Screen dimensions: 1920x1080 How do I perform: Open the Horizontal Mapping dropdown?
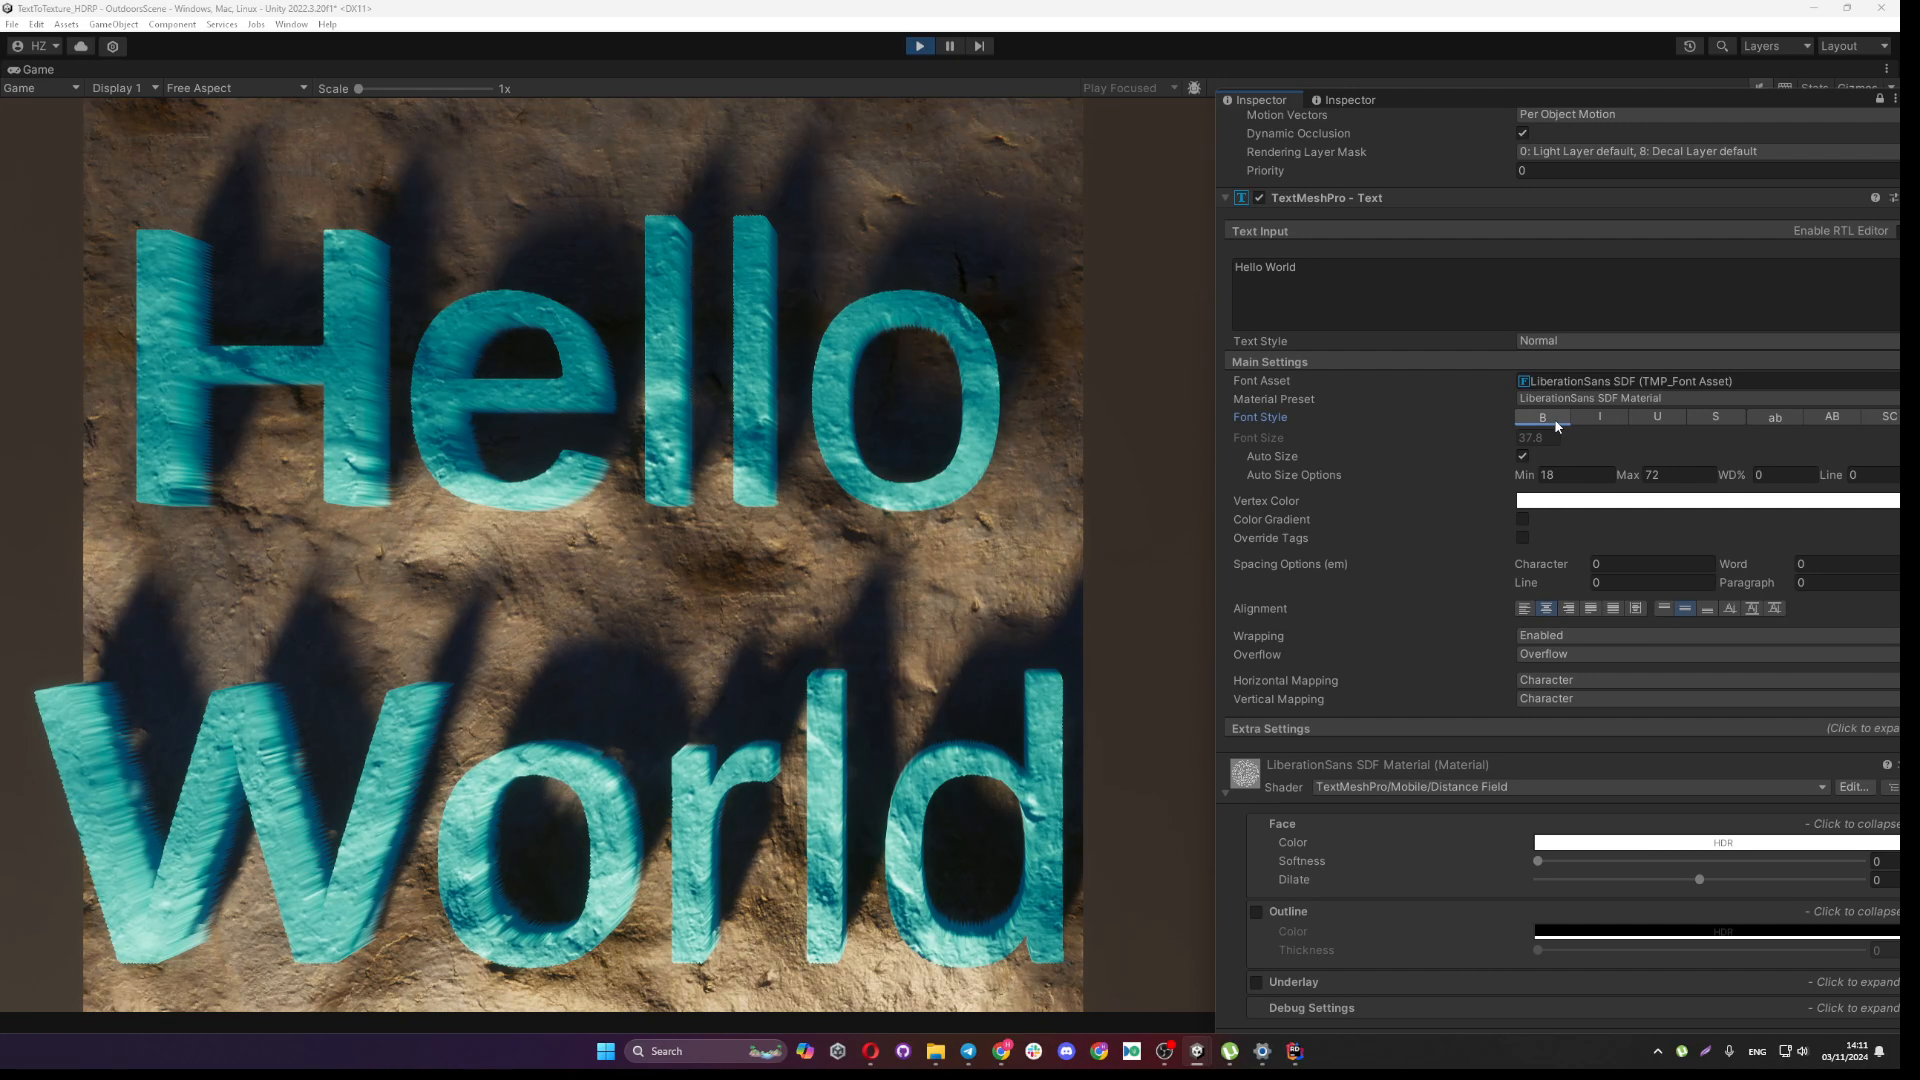click(x=1707, y=680)
